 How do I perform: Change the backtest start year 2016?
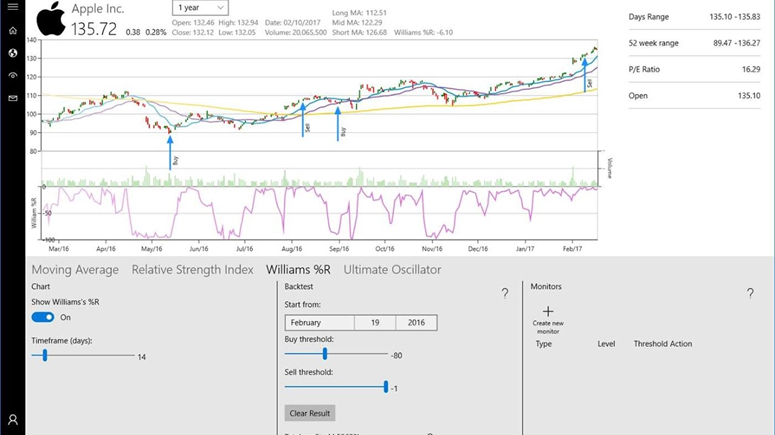pos(416,323)
